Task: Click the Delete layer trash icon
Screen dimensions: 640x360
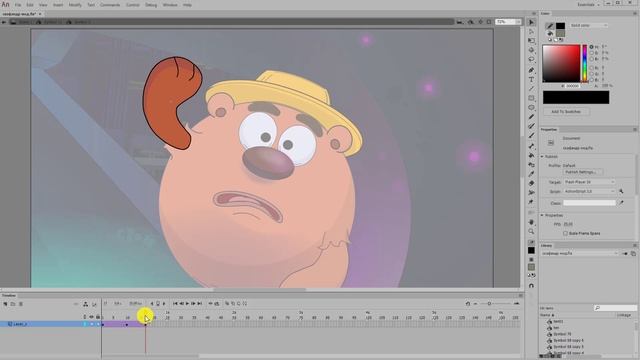Action: click(x=21, y=304)
